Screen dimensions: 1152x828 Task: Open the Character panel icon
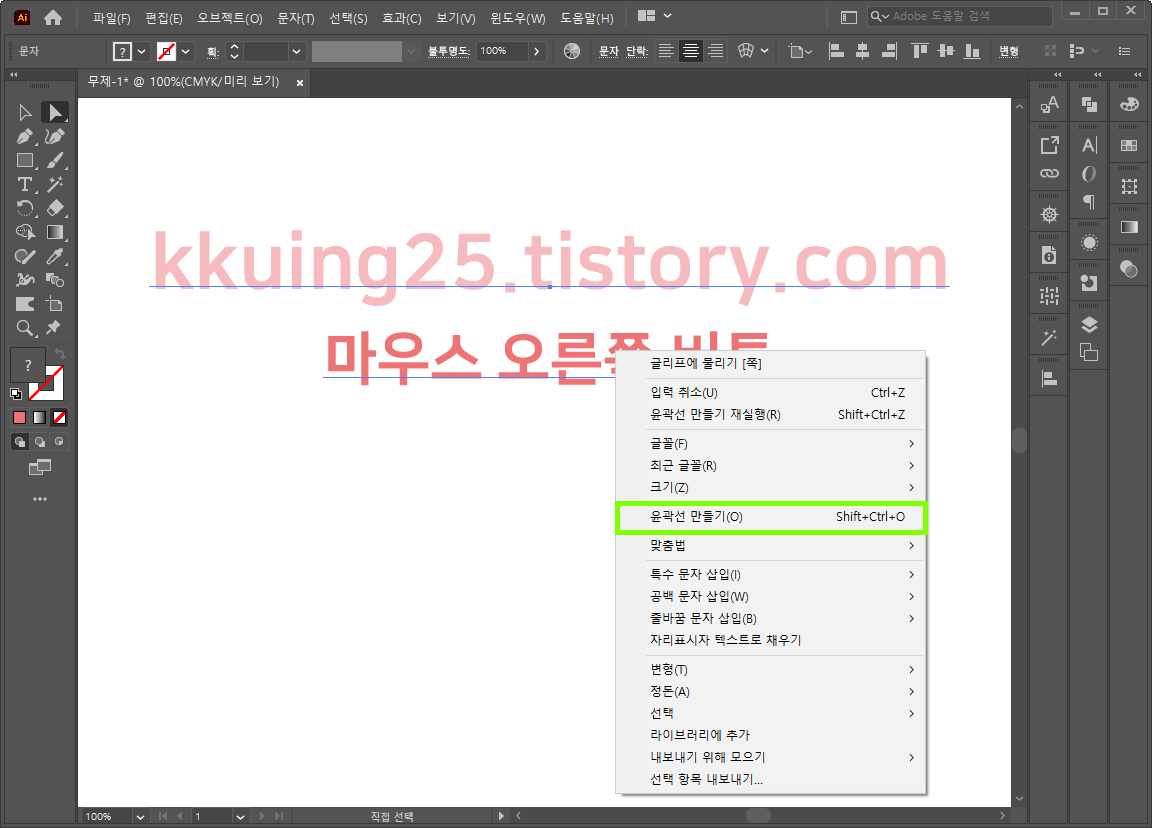coord(1089,145)
